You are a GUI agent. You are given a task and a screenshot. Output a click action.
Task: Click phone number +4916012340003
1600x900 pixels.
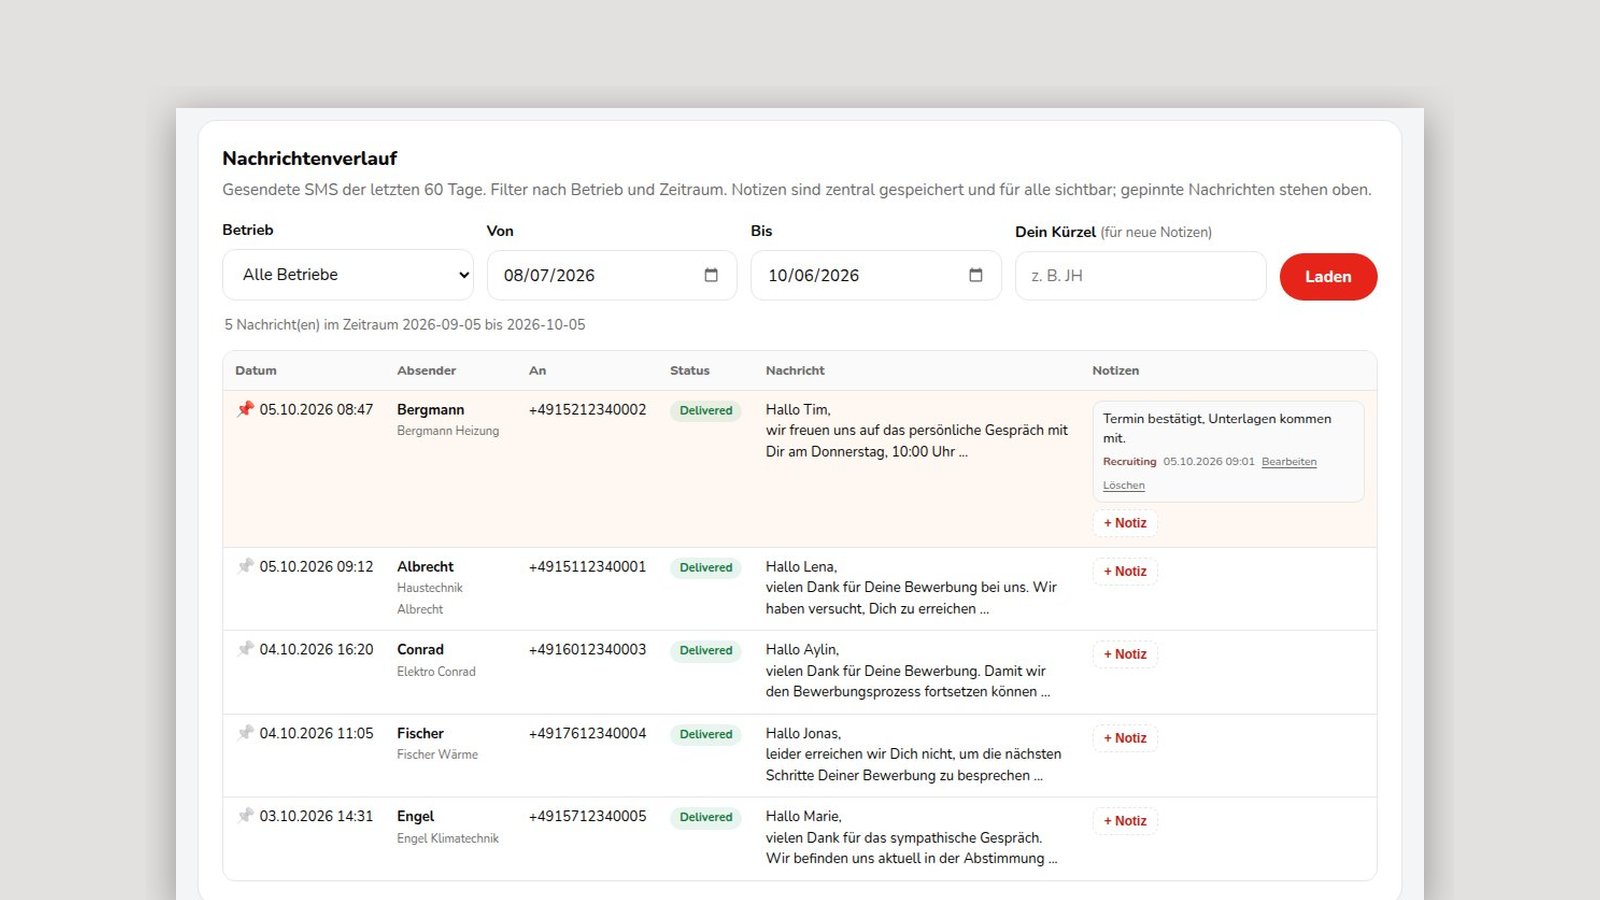587,650
